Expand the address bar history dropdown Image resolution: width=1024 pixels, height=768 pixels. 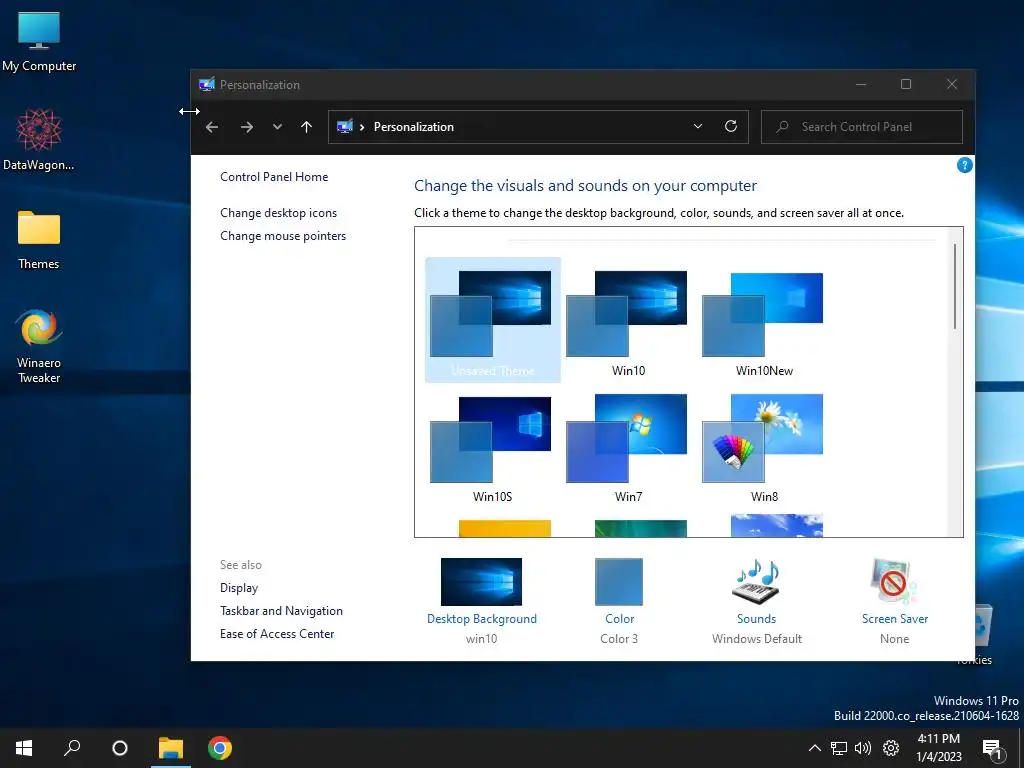pyautogui.click(x=697, y=126)
